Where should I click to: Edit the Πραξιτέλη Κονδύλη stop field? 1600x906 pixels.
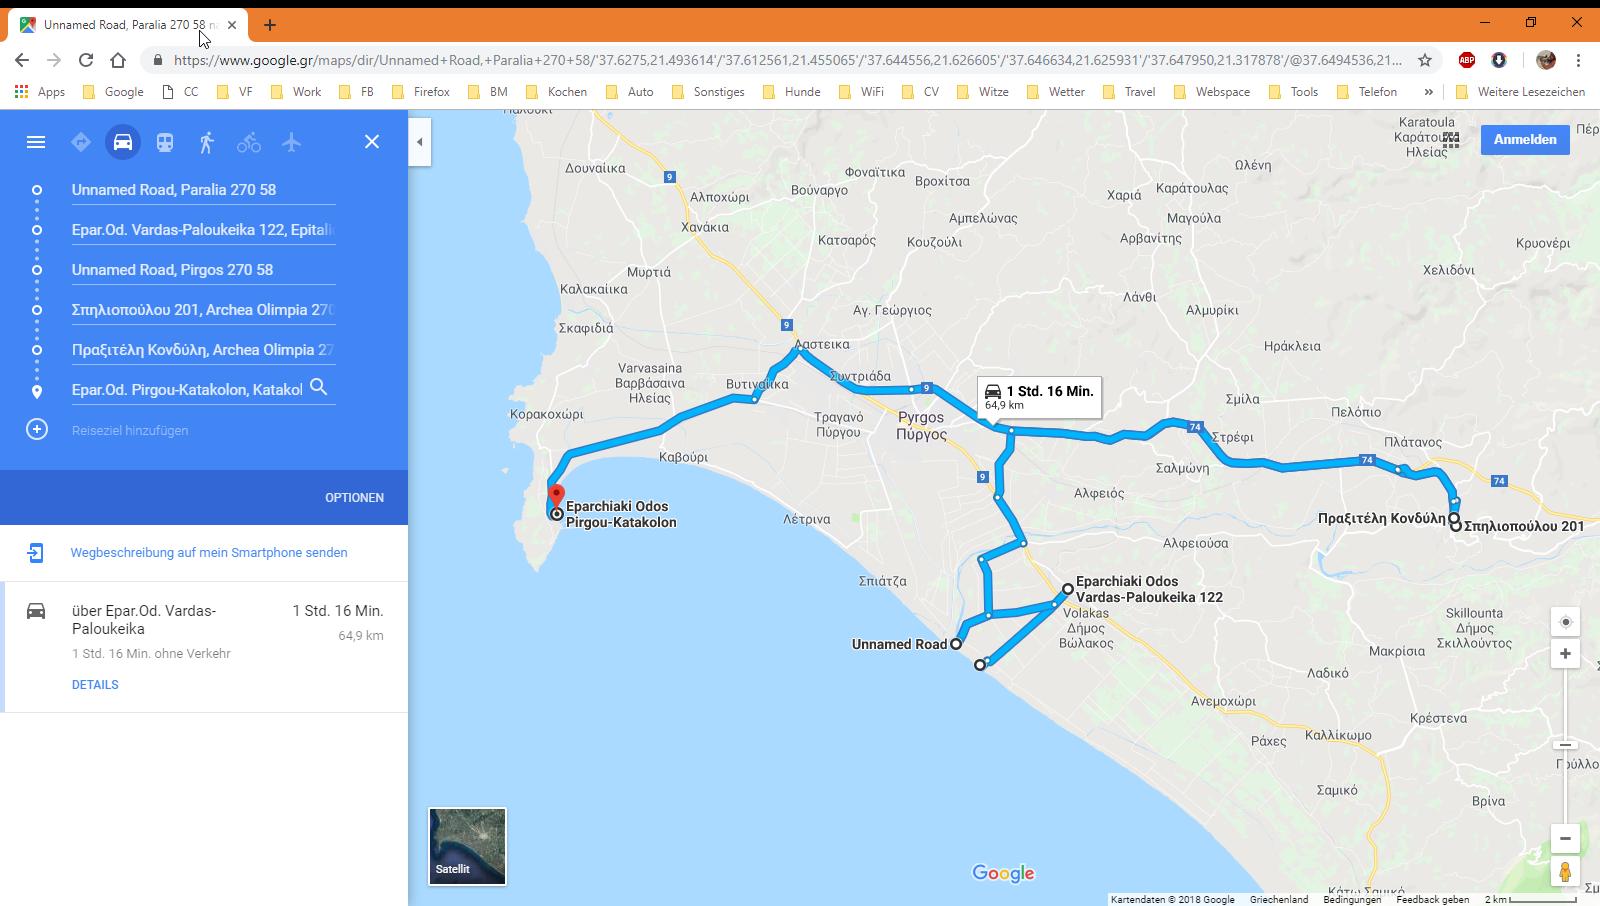(203, 350)
